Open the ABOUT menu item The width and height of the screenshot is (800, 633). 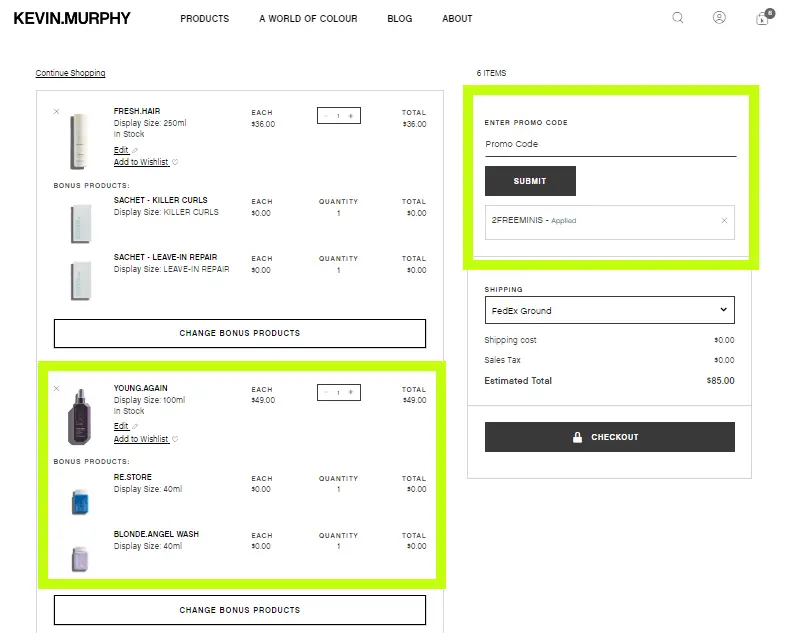[457, 19]
